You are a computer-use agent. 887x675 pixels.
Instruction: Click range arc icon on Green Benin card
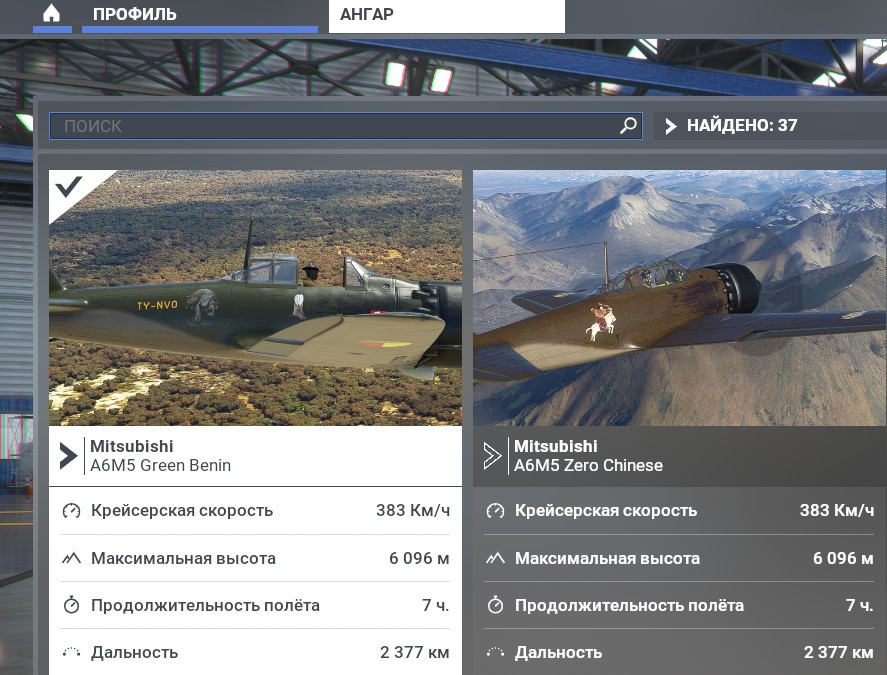tap(71, 652)
